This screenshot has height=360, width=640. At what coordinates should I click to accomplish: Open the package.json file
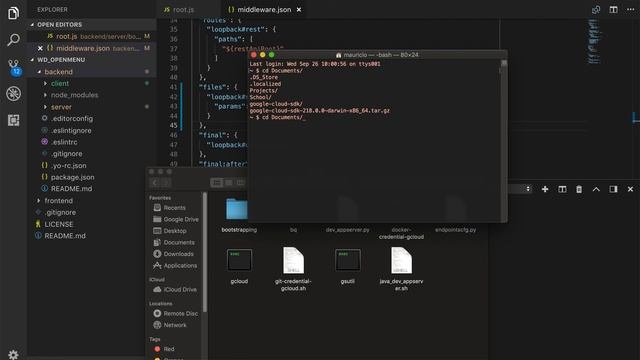(x=73, y=177)
